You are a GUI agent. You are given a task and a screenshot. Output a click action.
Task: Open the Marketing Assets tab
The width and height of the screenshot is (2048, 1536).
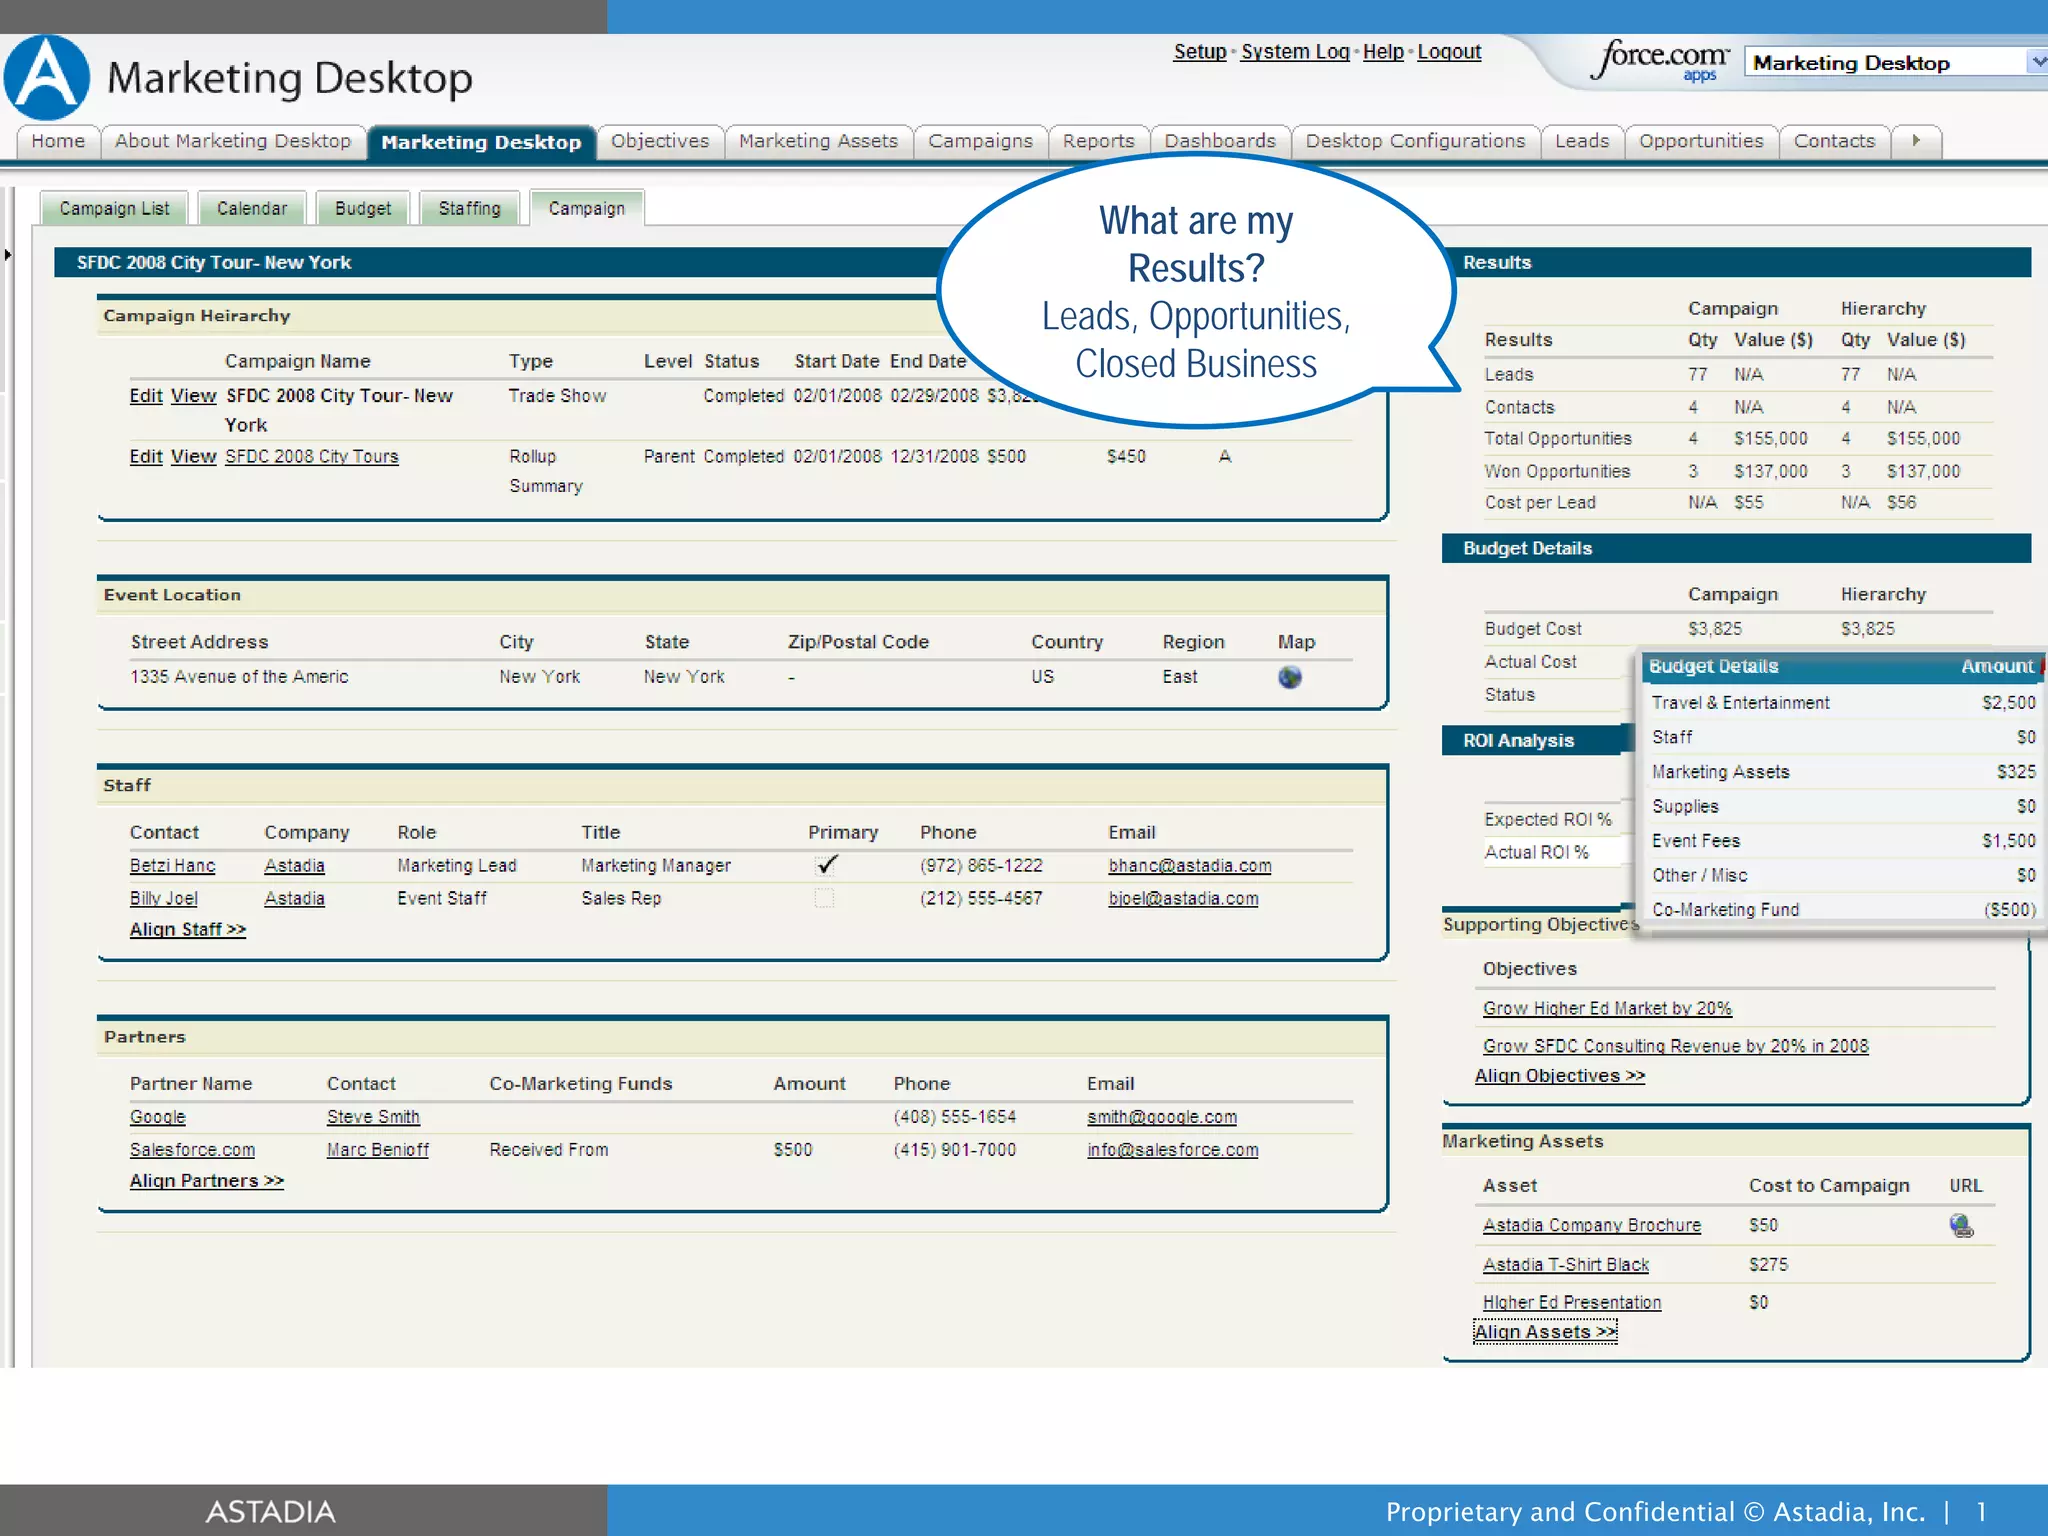pos(818,141)
